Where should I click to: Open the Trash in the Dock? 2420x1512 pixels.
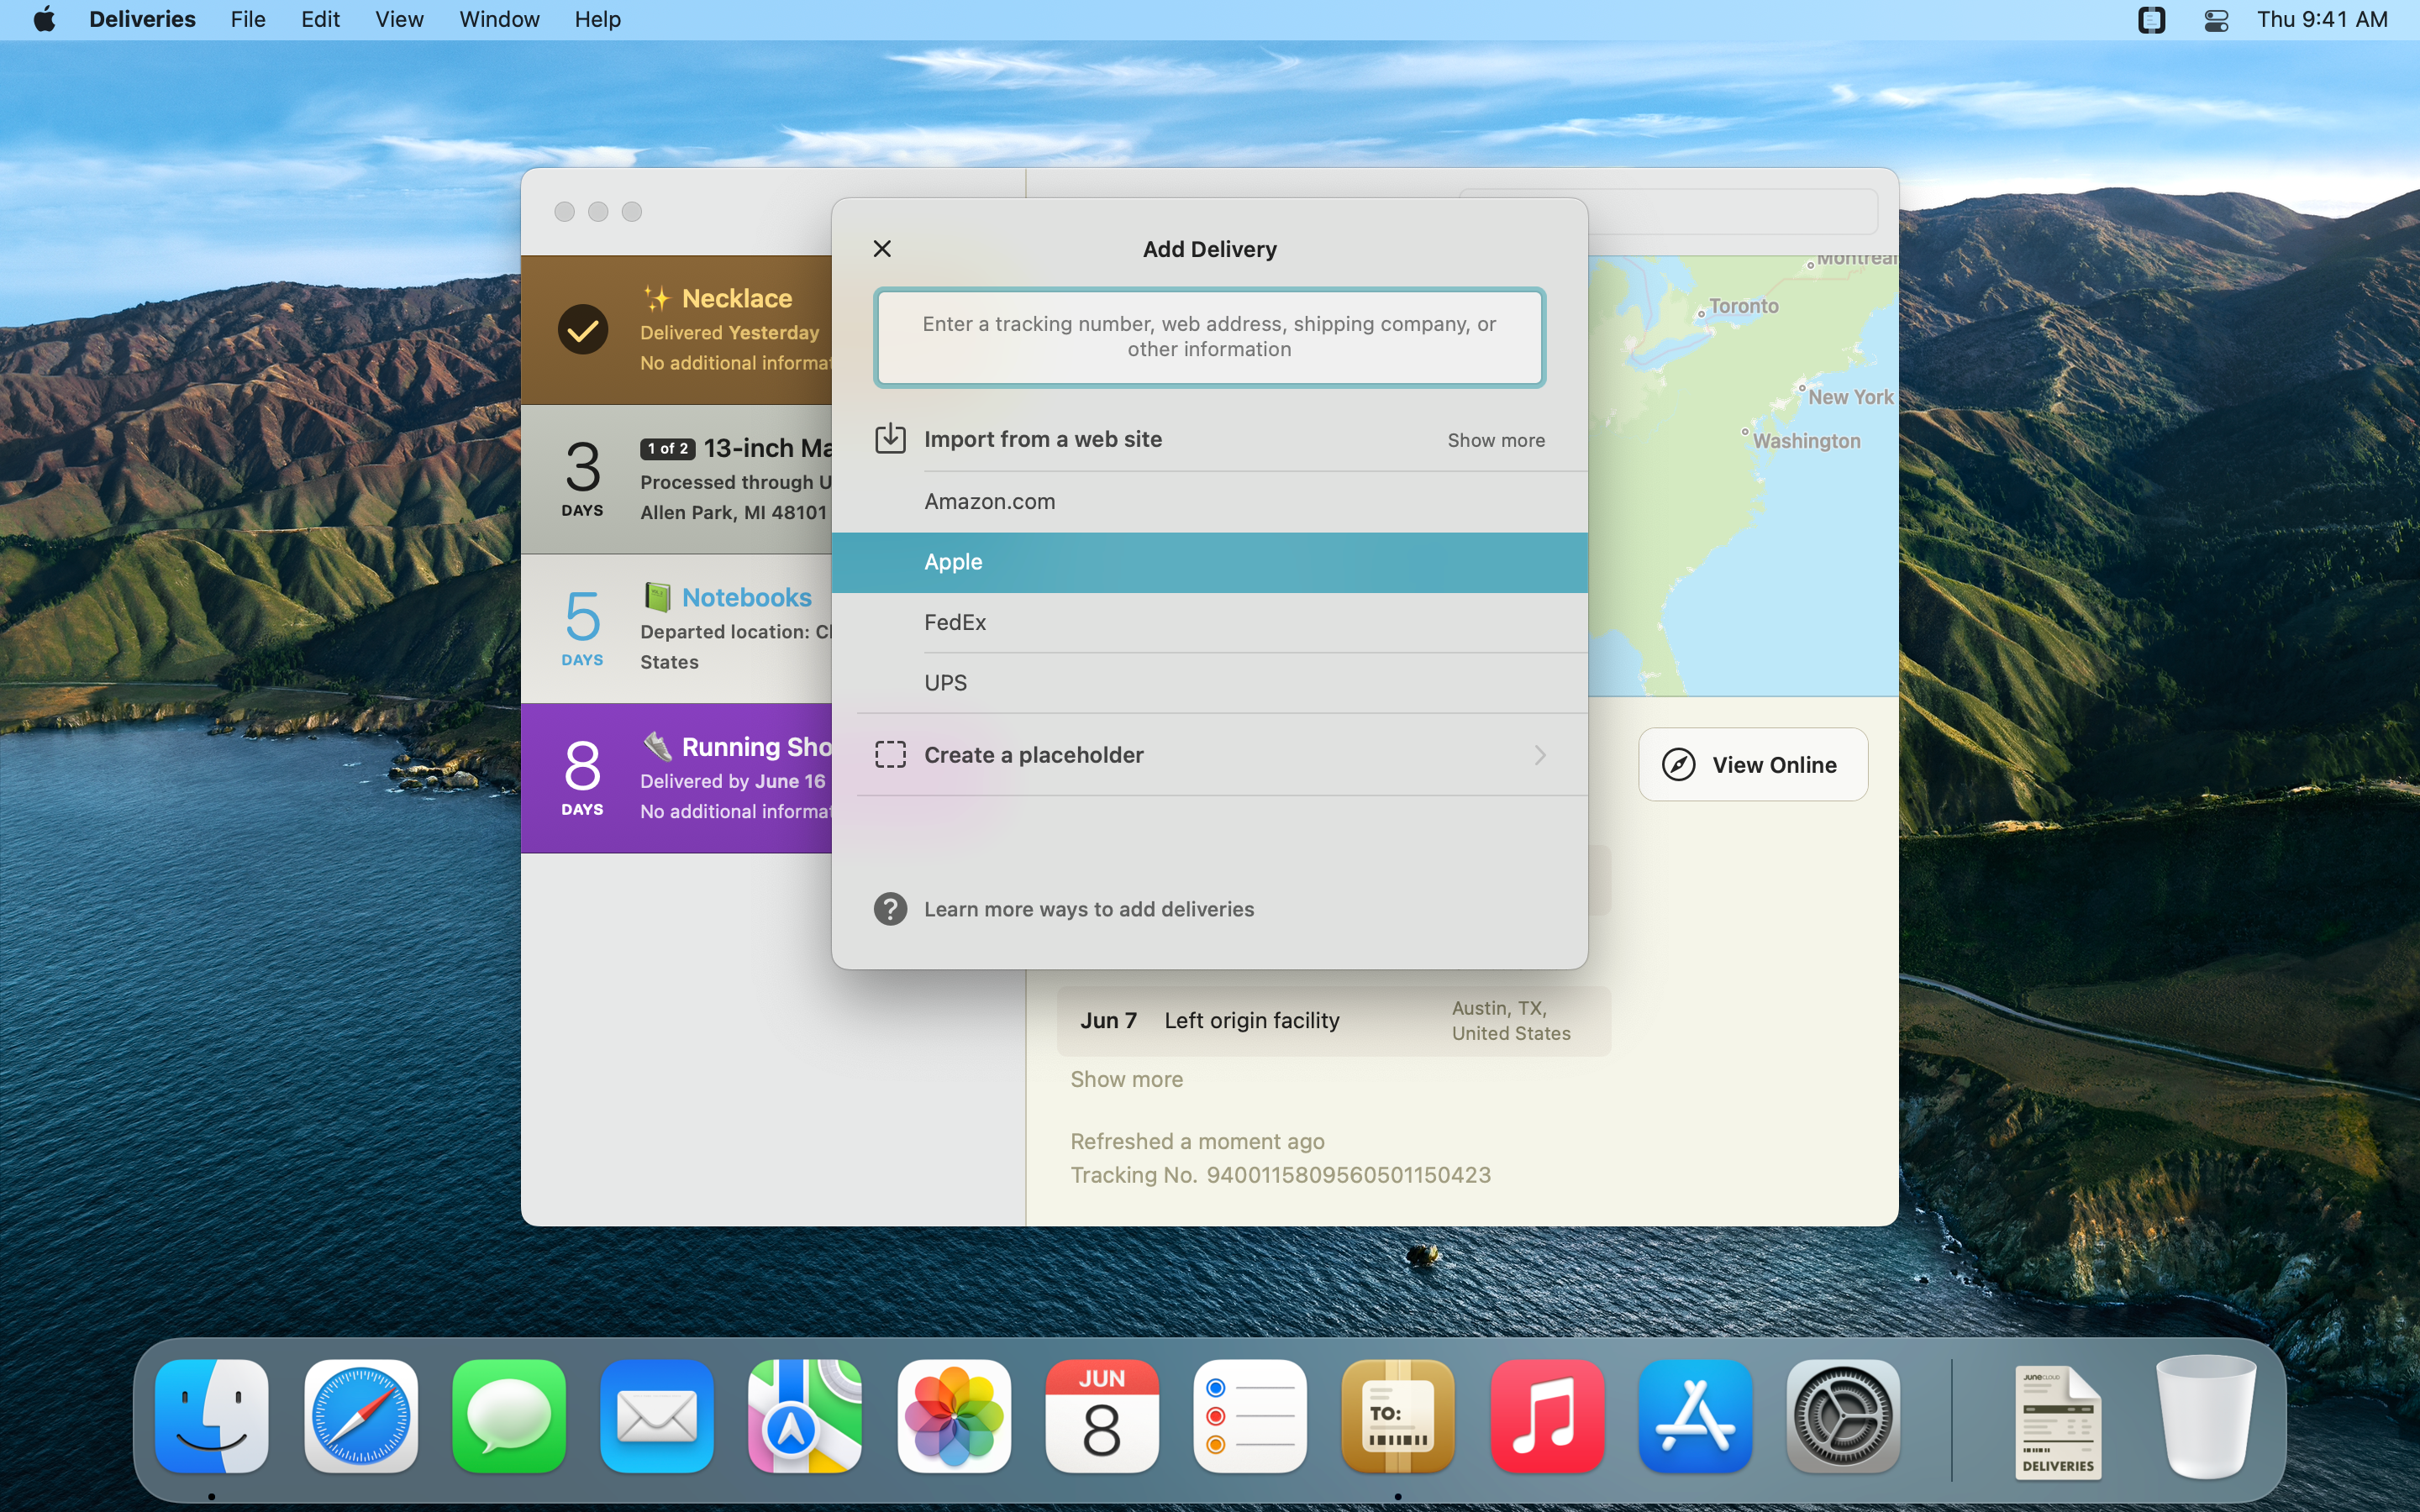2206,1416
